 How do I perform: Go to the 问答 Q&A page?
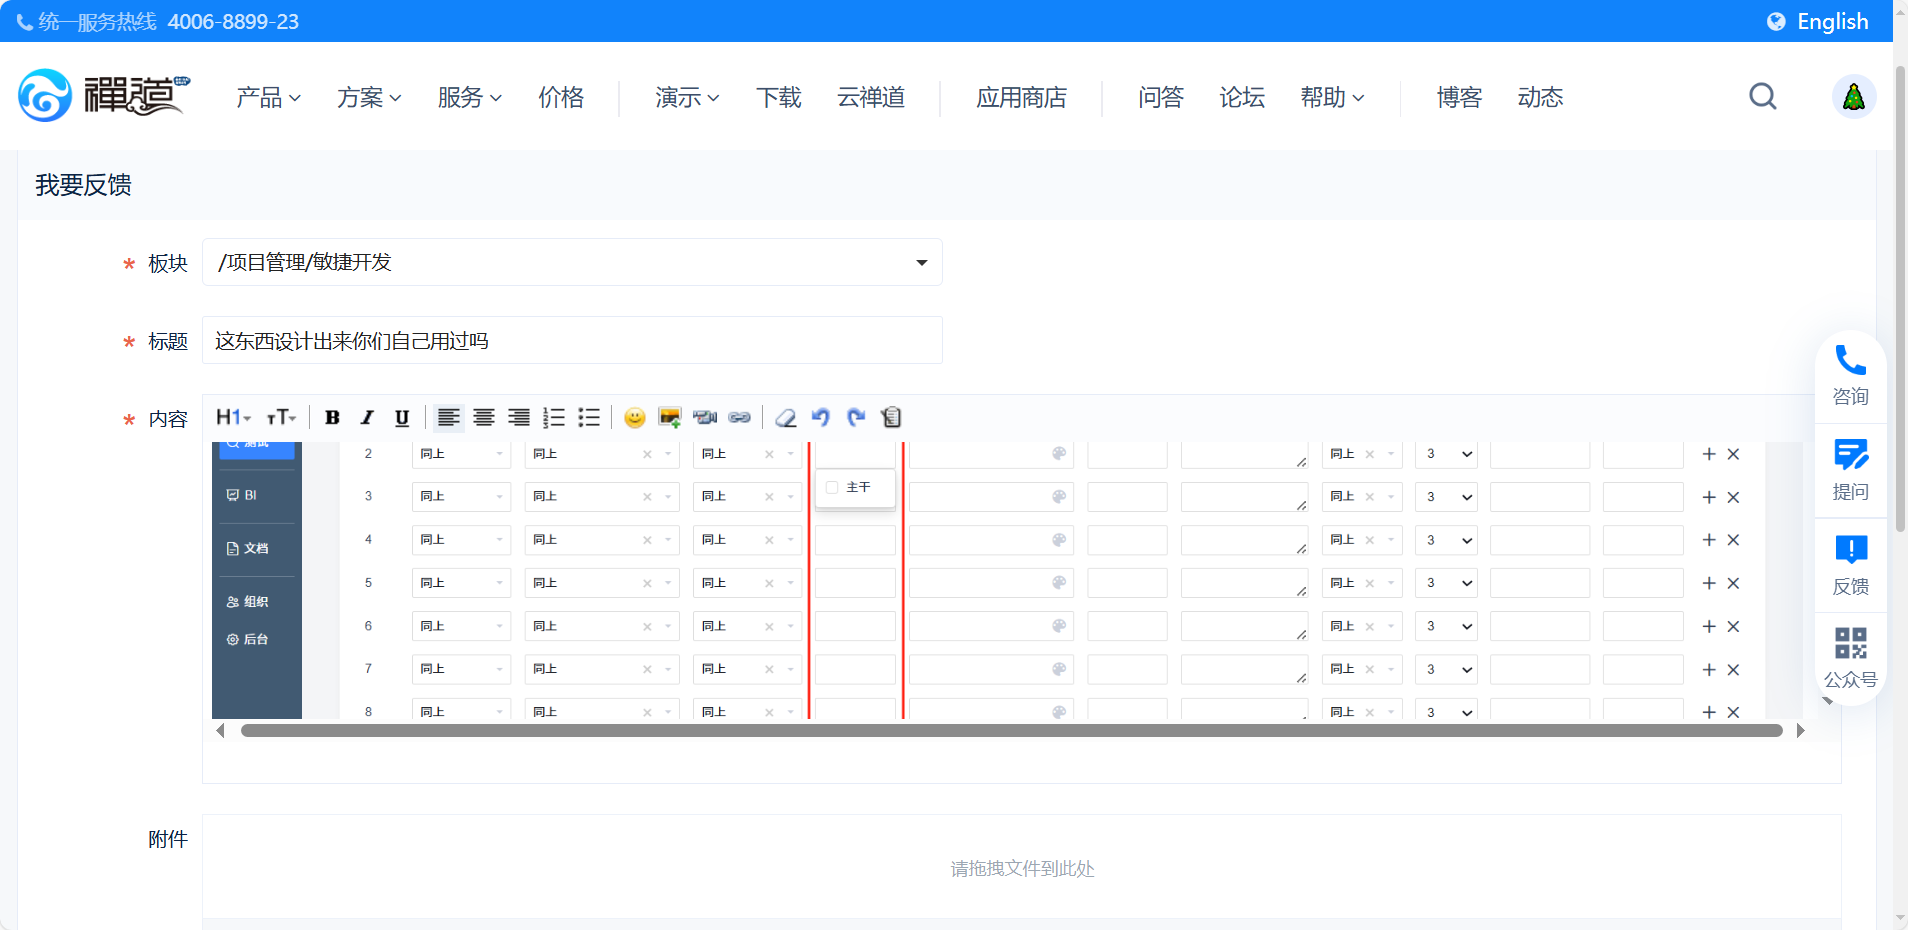click(1161, 97)
